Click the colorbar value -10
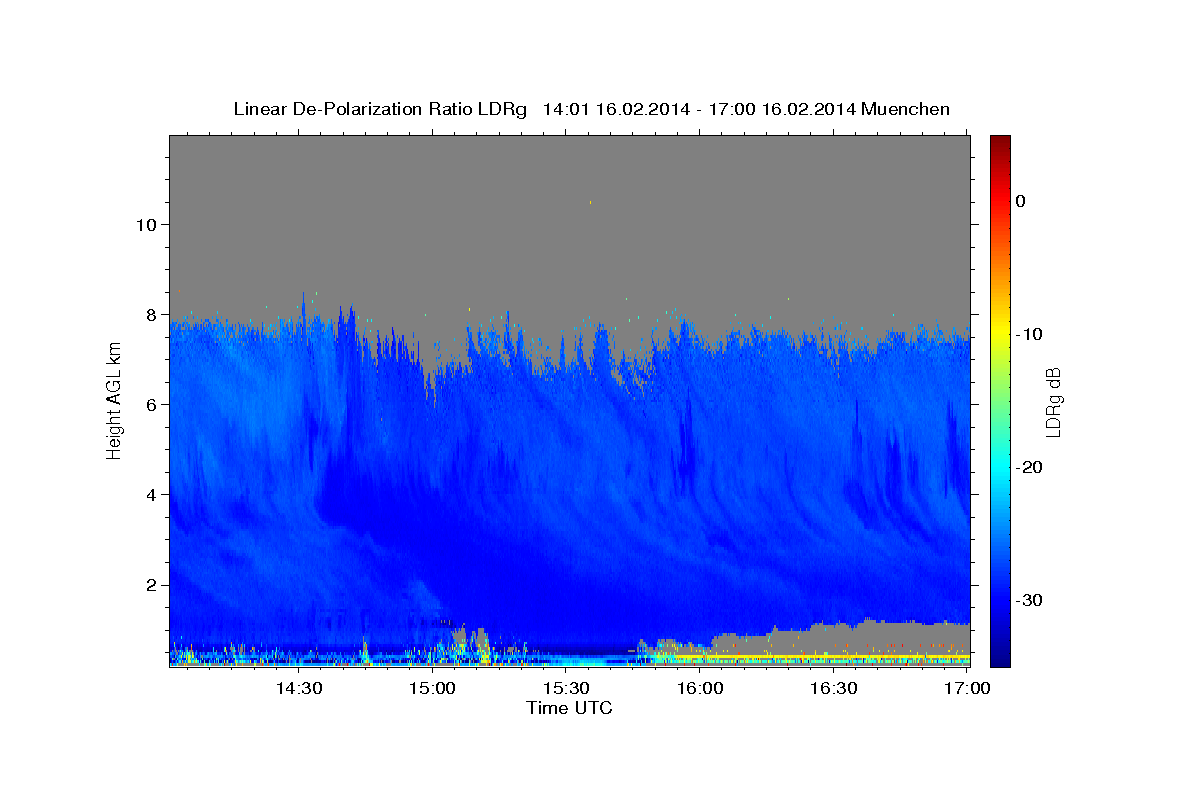This screenshot has width=1200, height=800. click(1028, 334)
